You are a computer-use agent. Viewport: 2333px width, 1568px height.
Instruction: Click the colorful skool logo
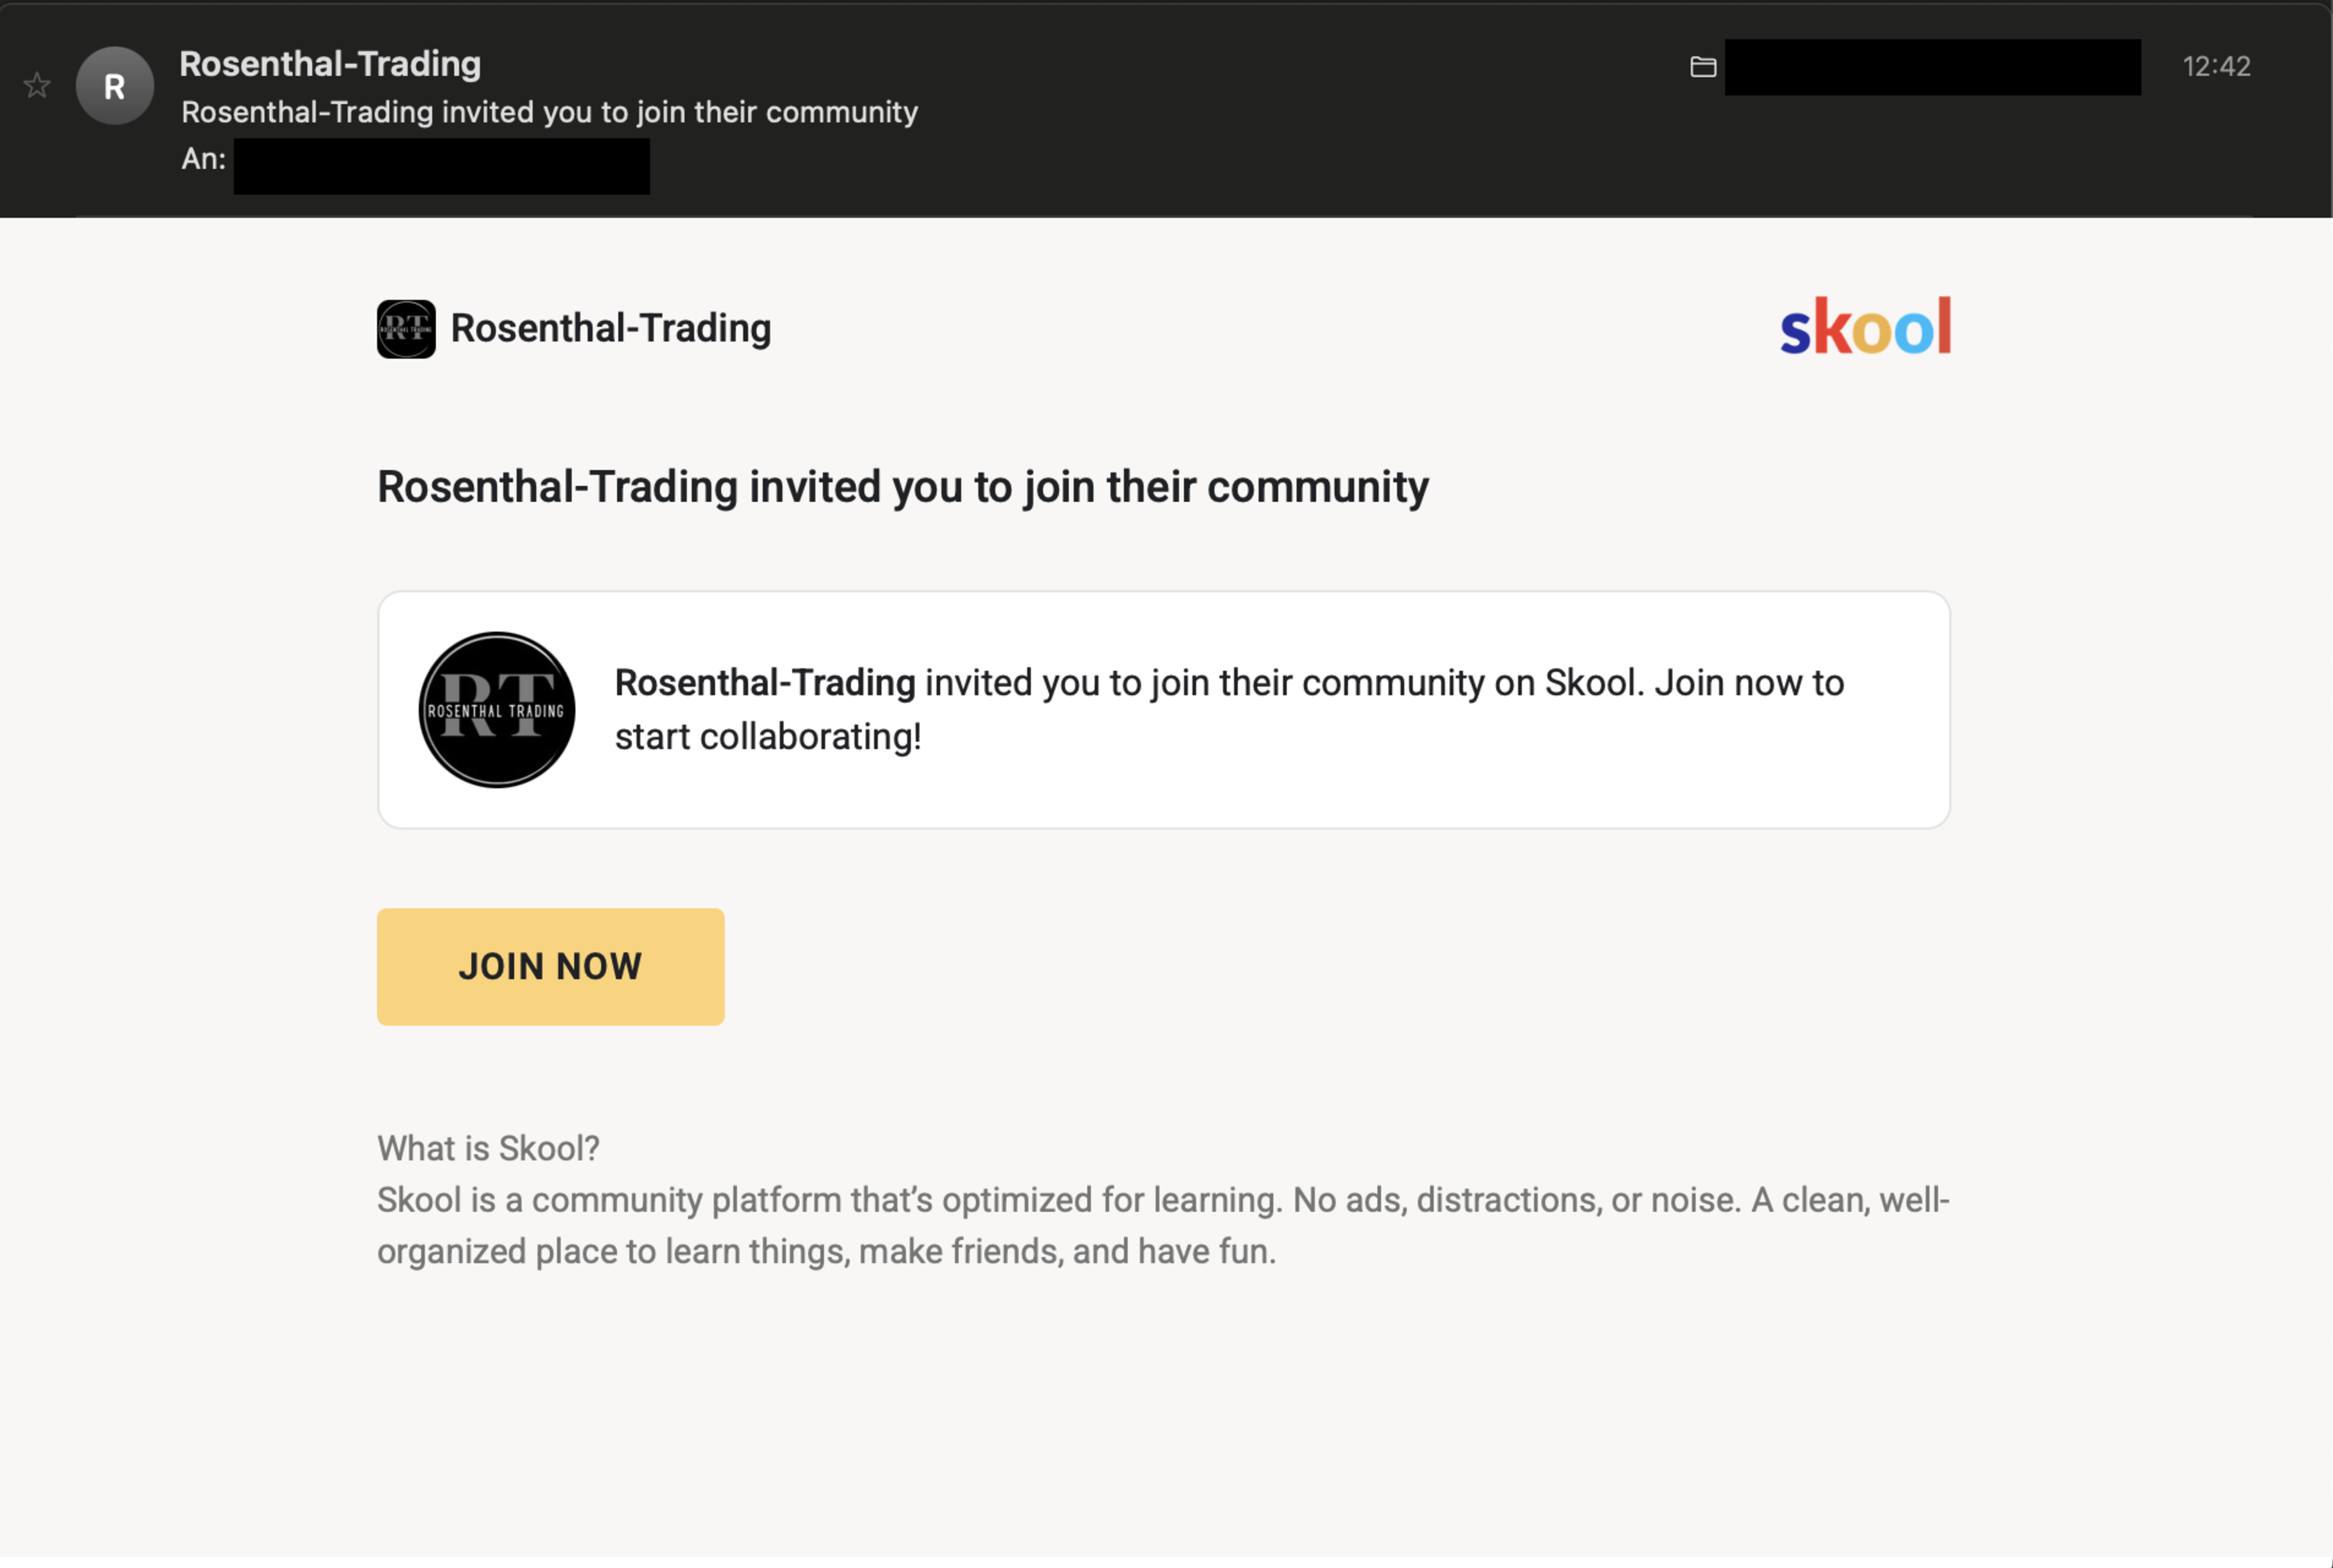(1865, 327)
